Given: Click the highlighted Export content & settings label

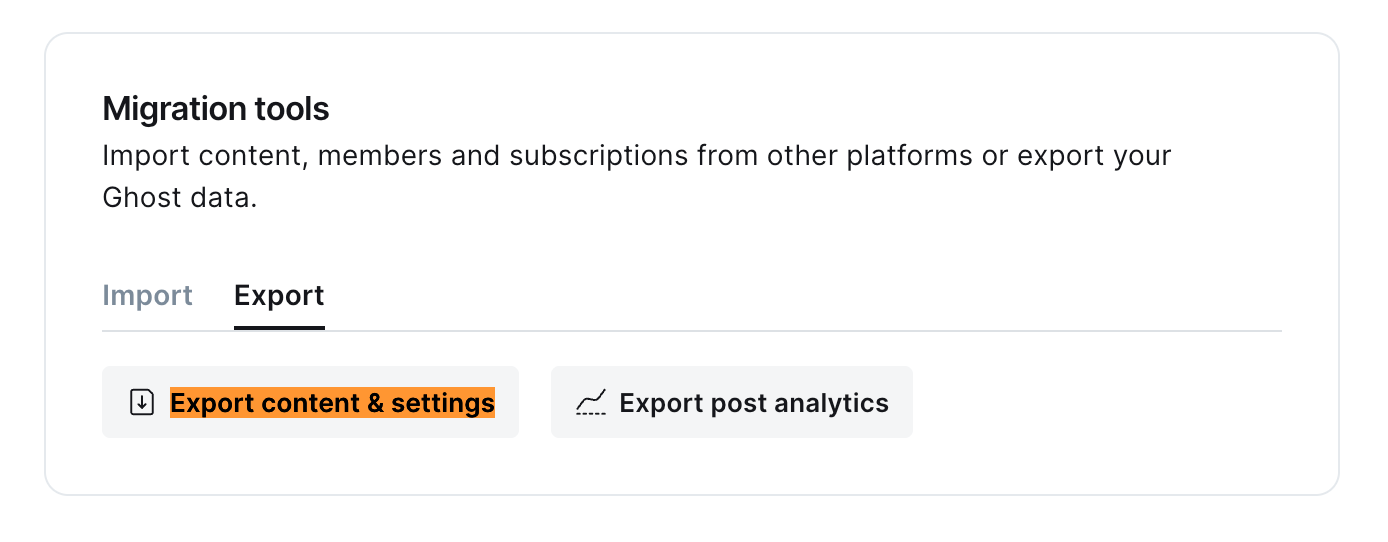Looking at the screenshot, I should coord(332,402).
